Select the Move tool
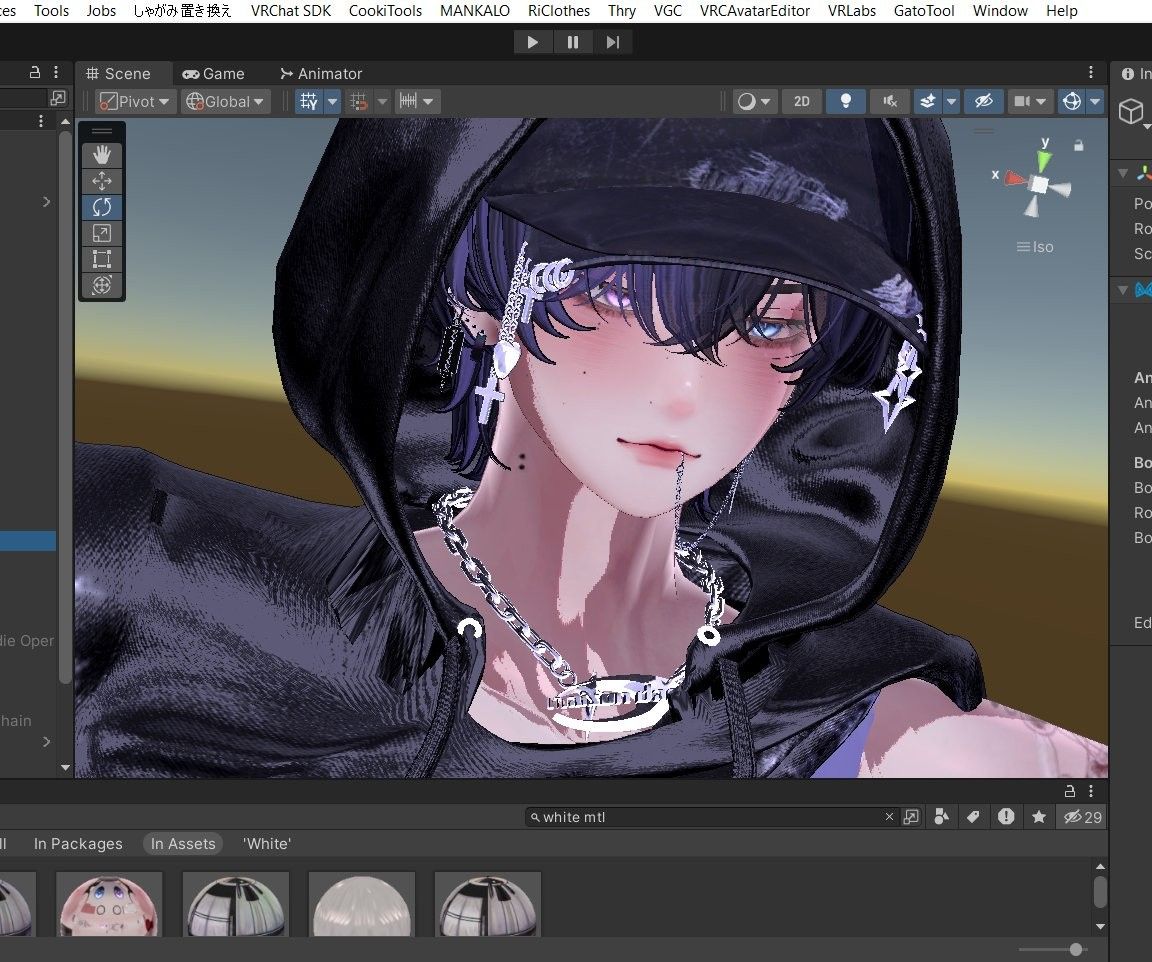 pyautogui.click(x=101, y=181)
